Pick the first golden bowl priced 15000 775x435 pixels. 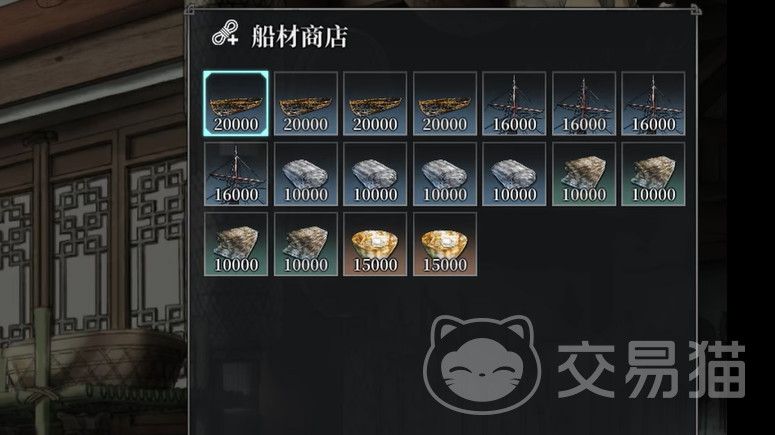375,244
